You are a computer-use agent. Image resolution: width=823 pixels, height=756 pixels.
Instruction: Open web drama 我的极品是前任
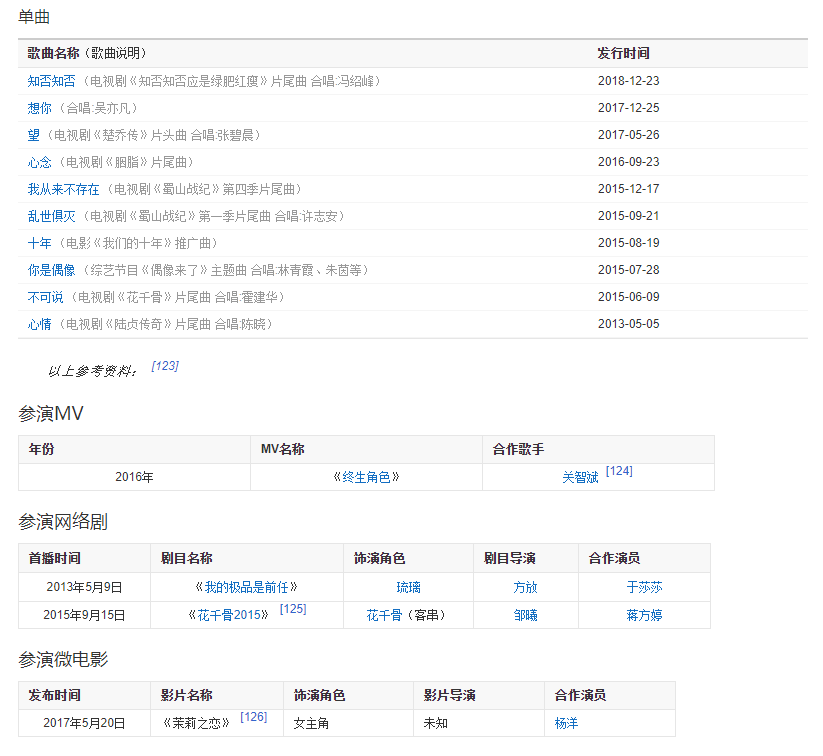(246, 587)
